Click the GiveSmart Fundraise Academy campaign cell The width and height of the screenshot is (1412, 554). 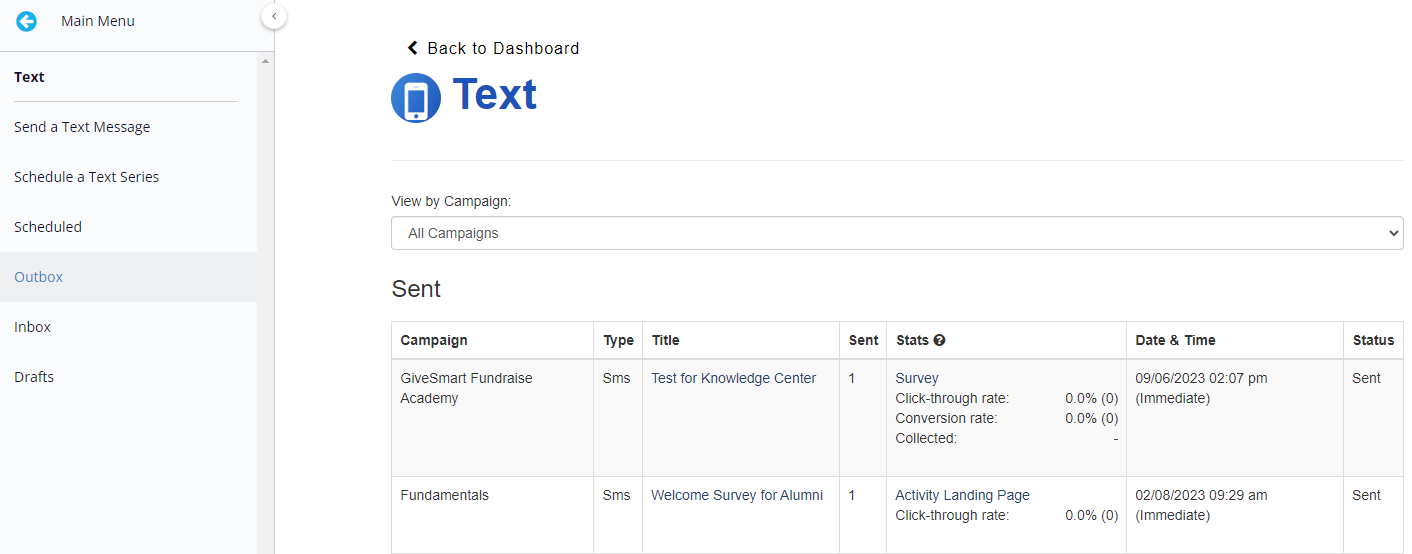pyautogui.click(x=466, y=388)
